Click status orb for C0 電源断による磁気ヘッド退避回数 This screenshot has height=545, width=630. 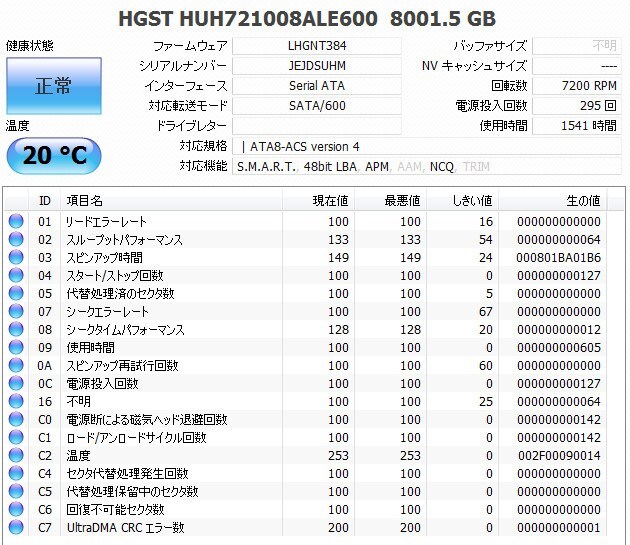tap(16, 419)
